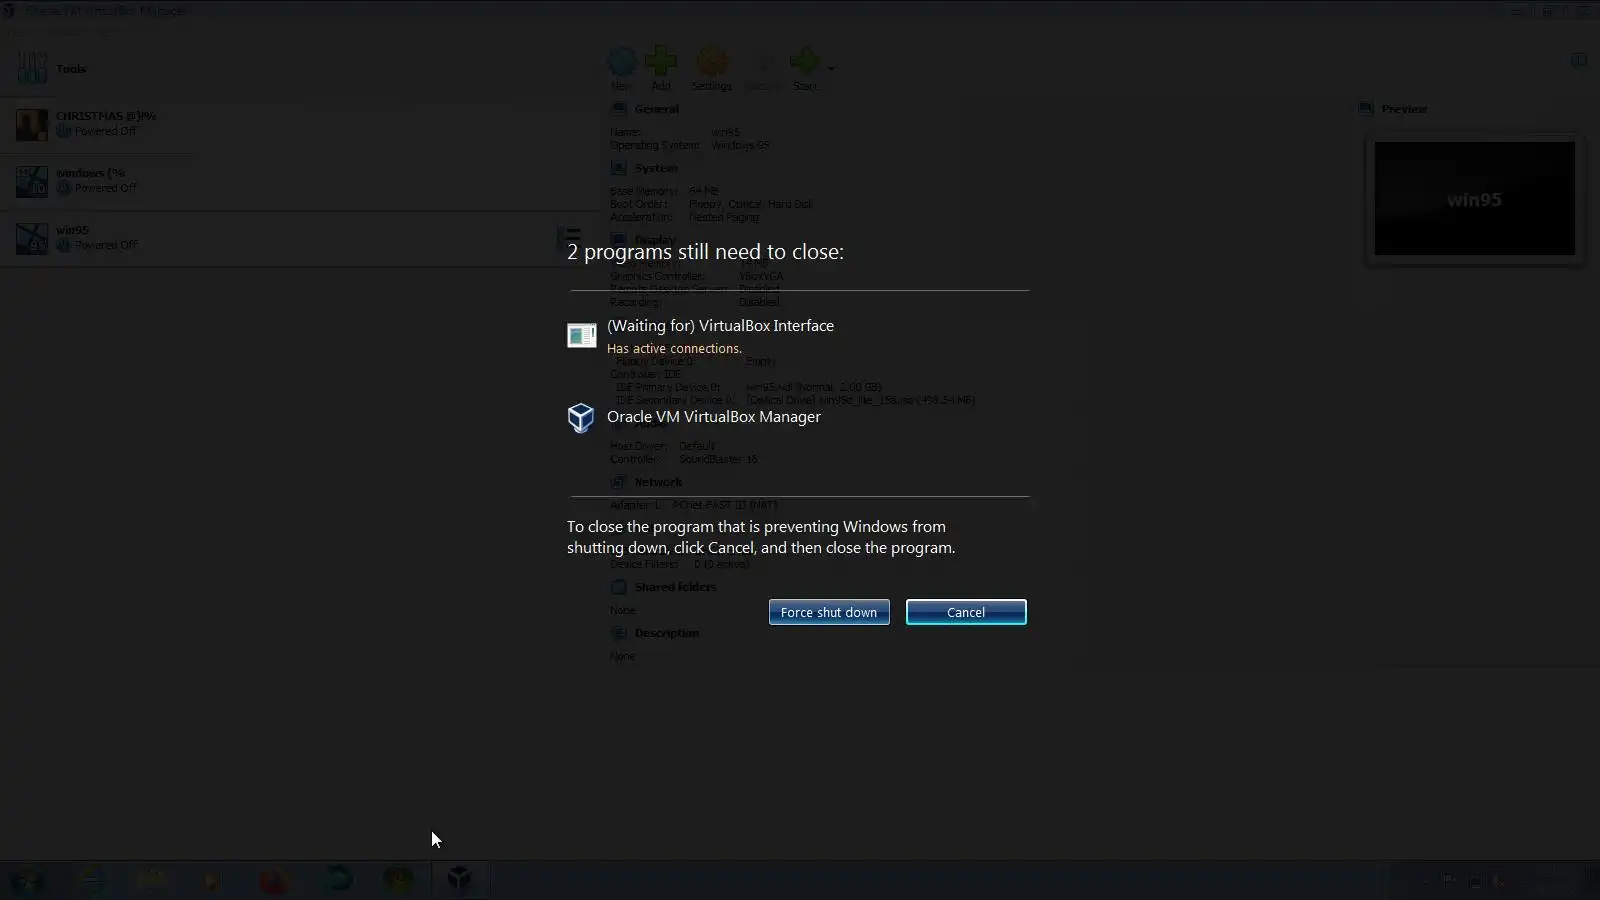
Task: Click the General section header in VirtualBox details
Action: (656, 109)
